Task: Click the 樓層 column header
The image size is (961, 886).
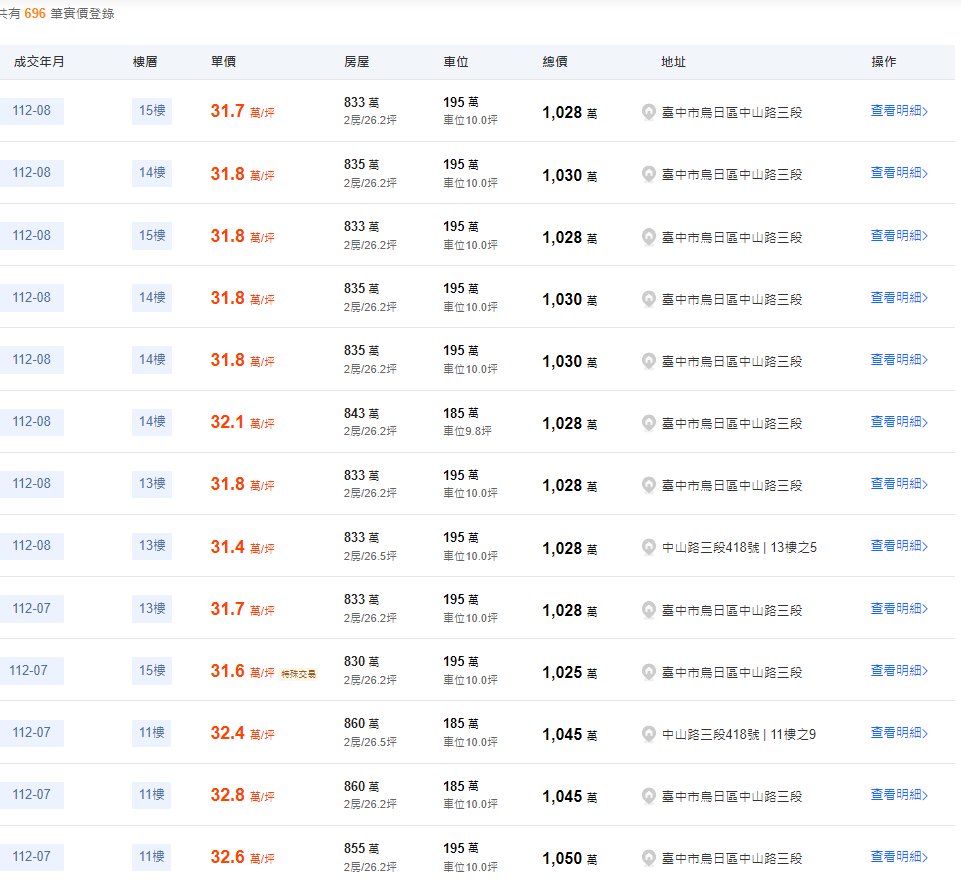Action: (x=145, y=62)
